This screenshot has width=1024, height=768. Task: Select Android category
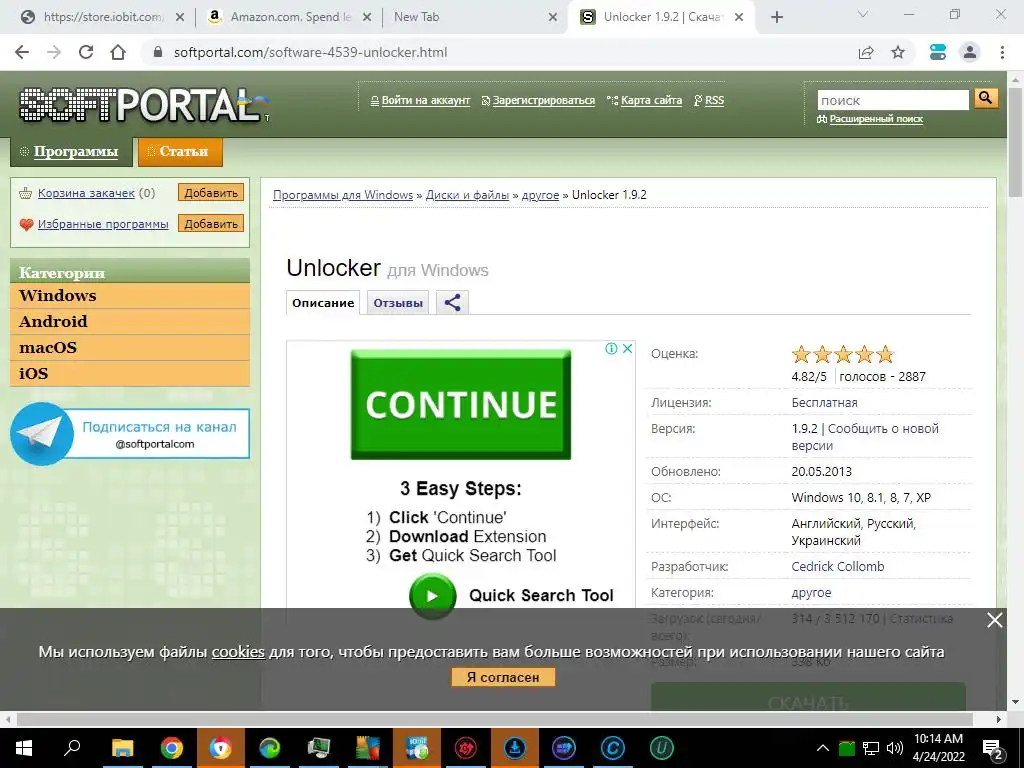click(x=130, y=321)
